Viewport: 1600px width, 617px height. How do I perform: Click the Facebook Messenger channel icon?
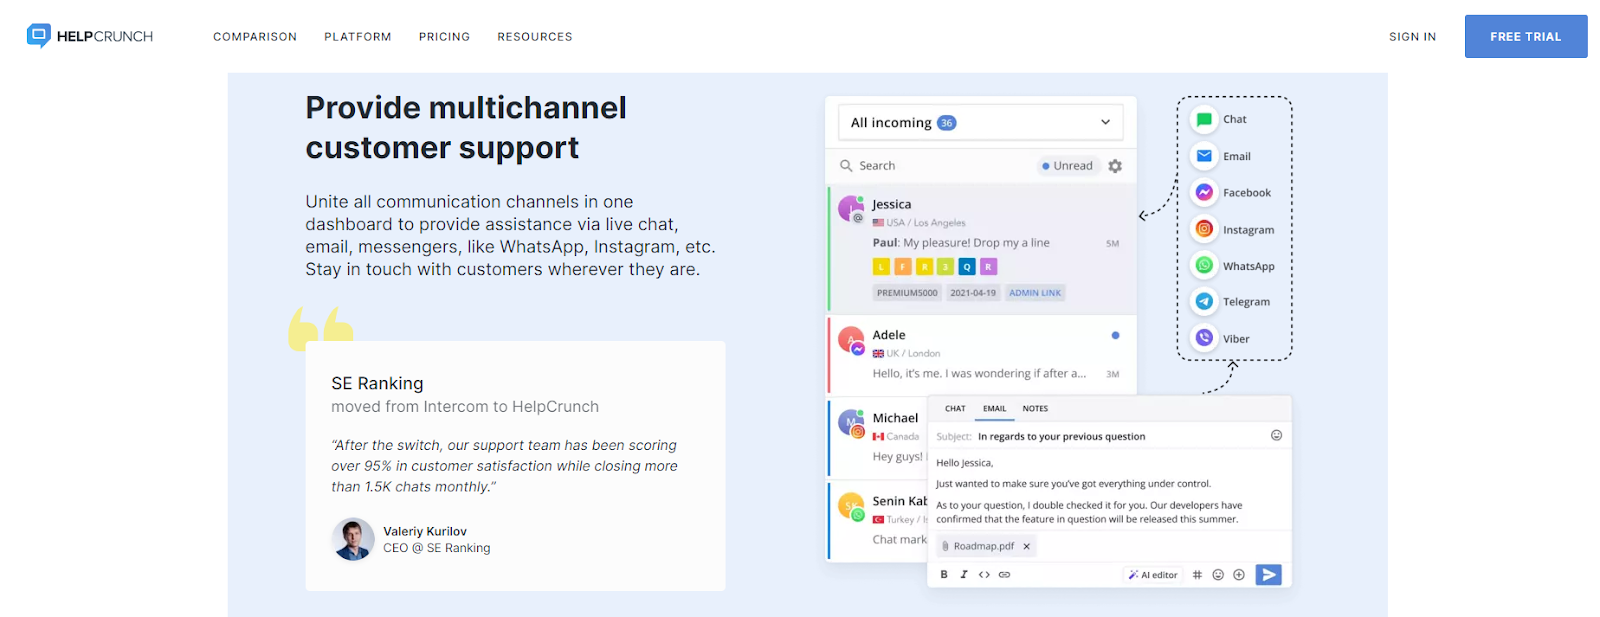pos(1204,193)
